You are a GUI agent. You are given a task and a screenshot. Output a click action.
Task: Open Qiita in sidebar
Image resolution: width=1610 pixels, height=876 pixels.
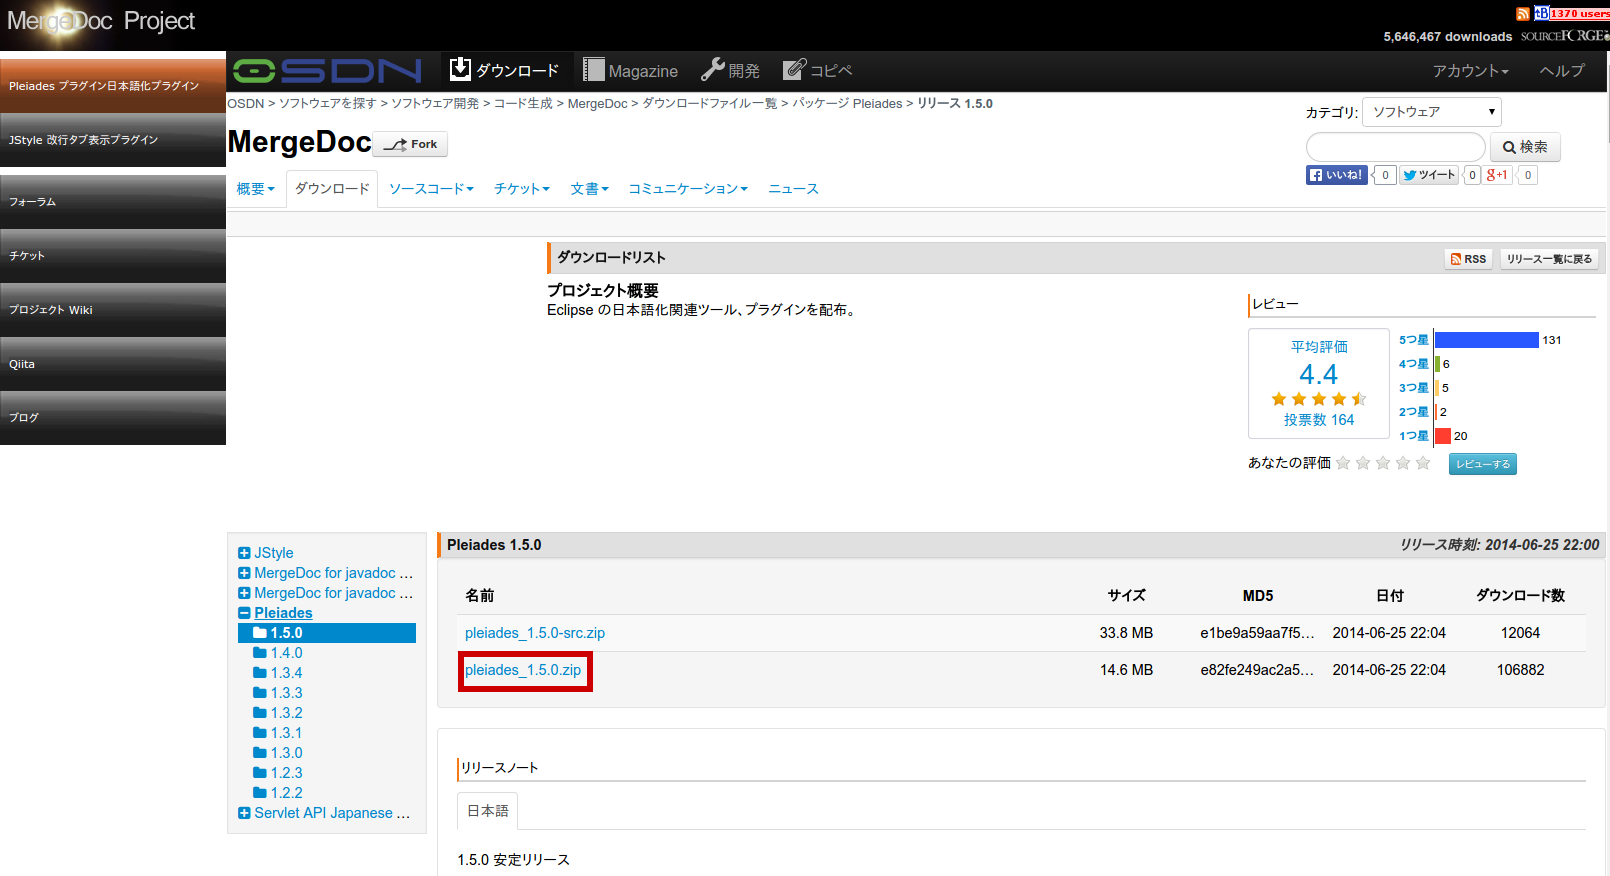point(113,364)
